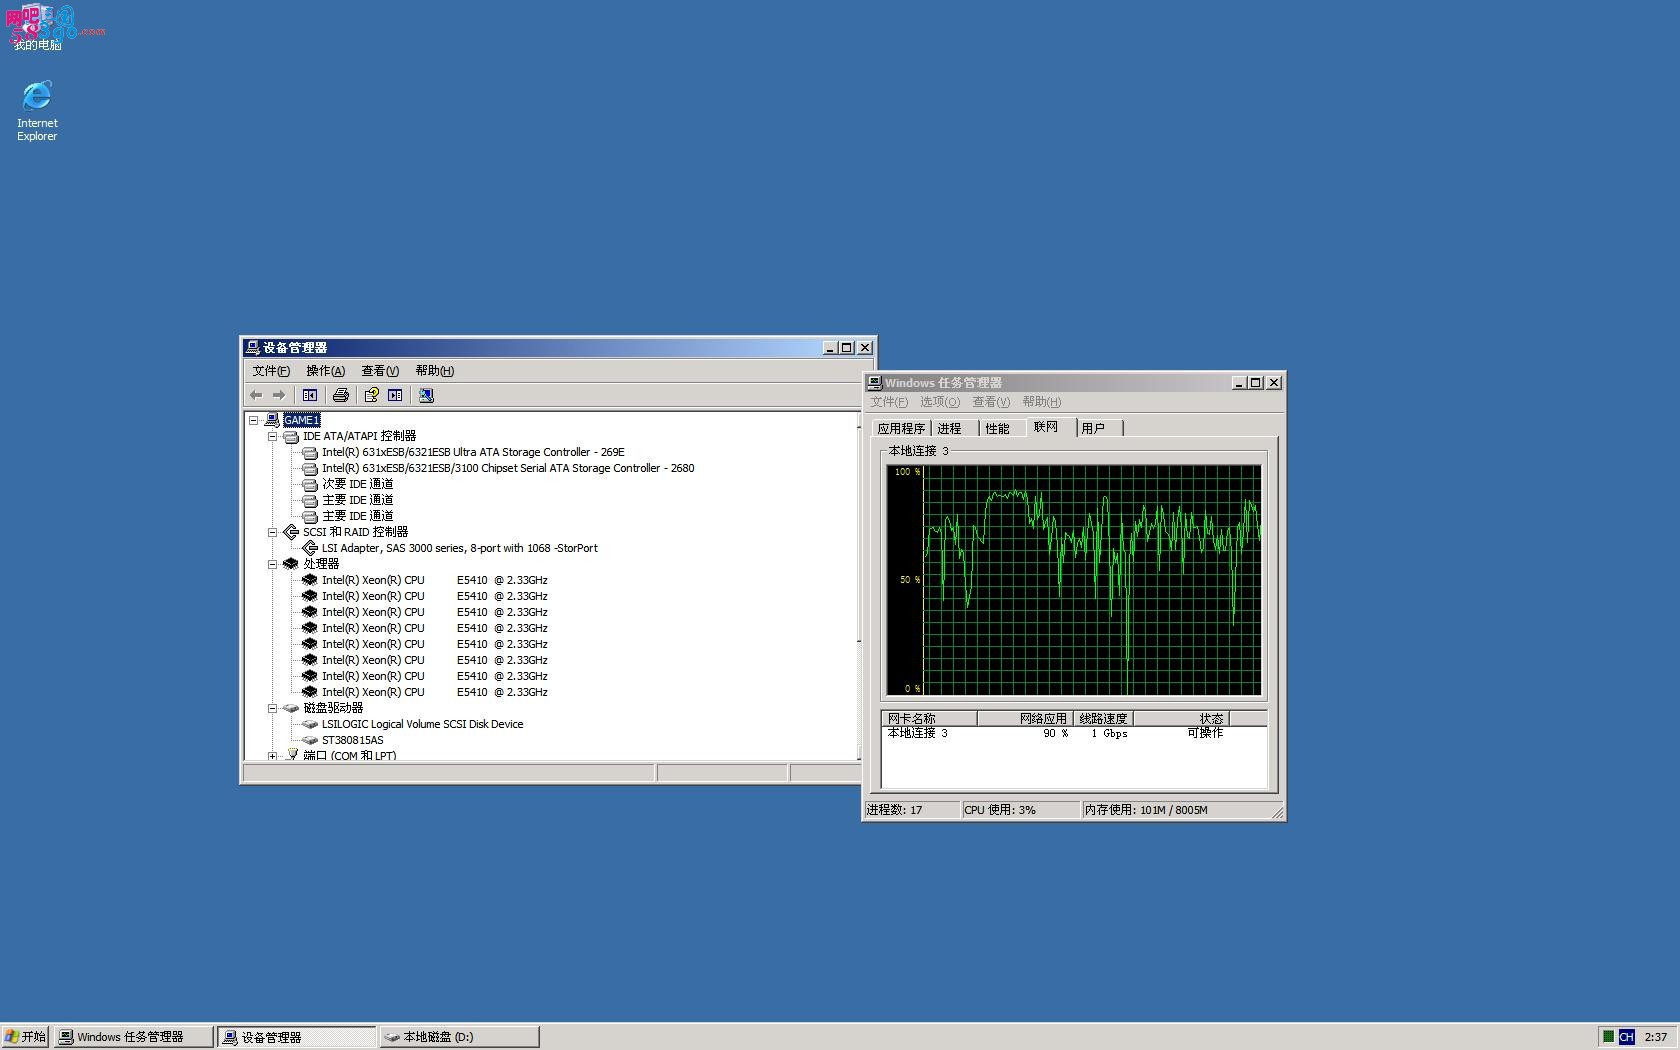Switch to the 进程 tab
This screenshot has width=1680, height=1050.
950,428
